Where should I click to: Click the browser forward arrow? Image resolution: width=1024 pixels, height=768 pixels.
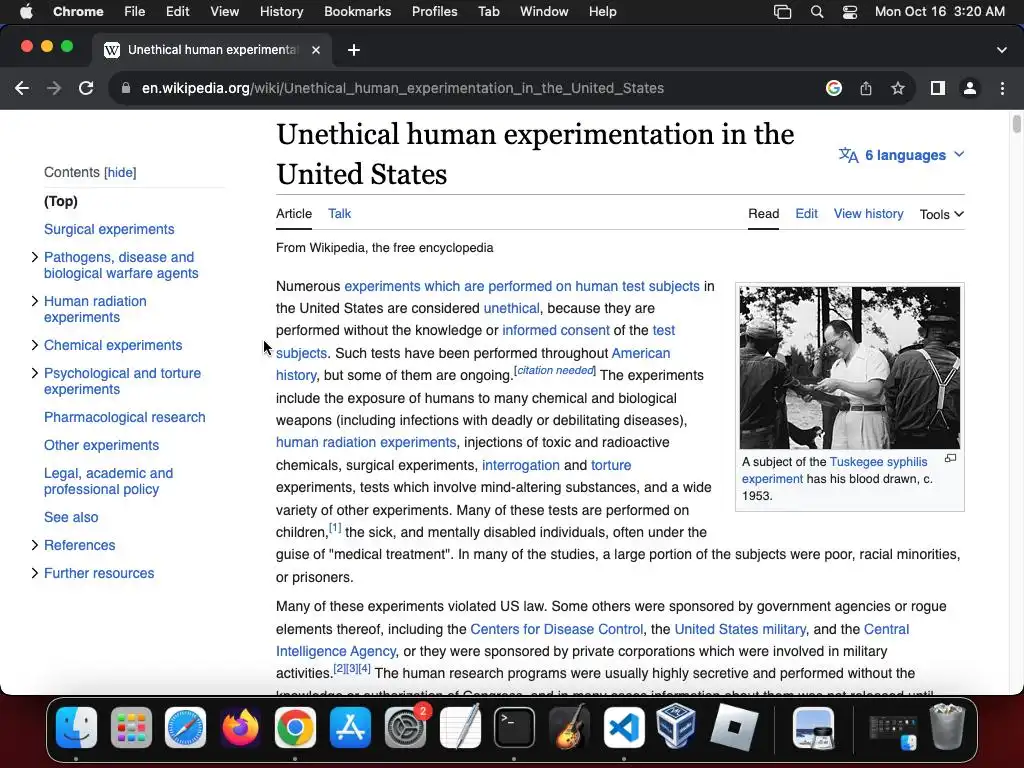click(x=54, y=88)
